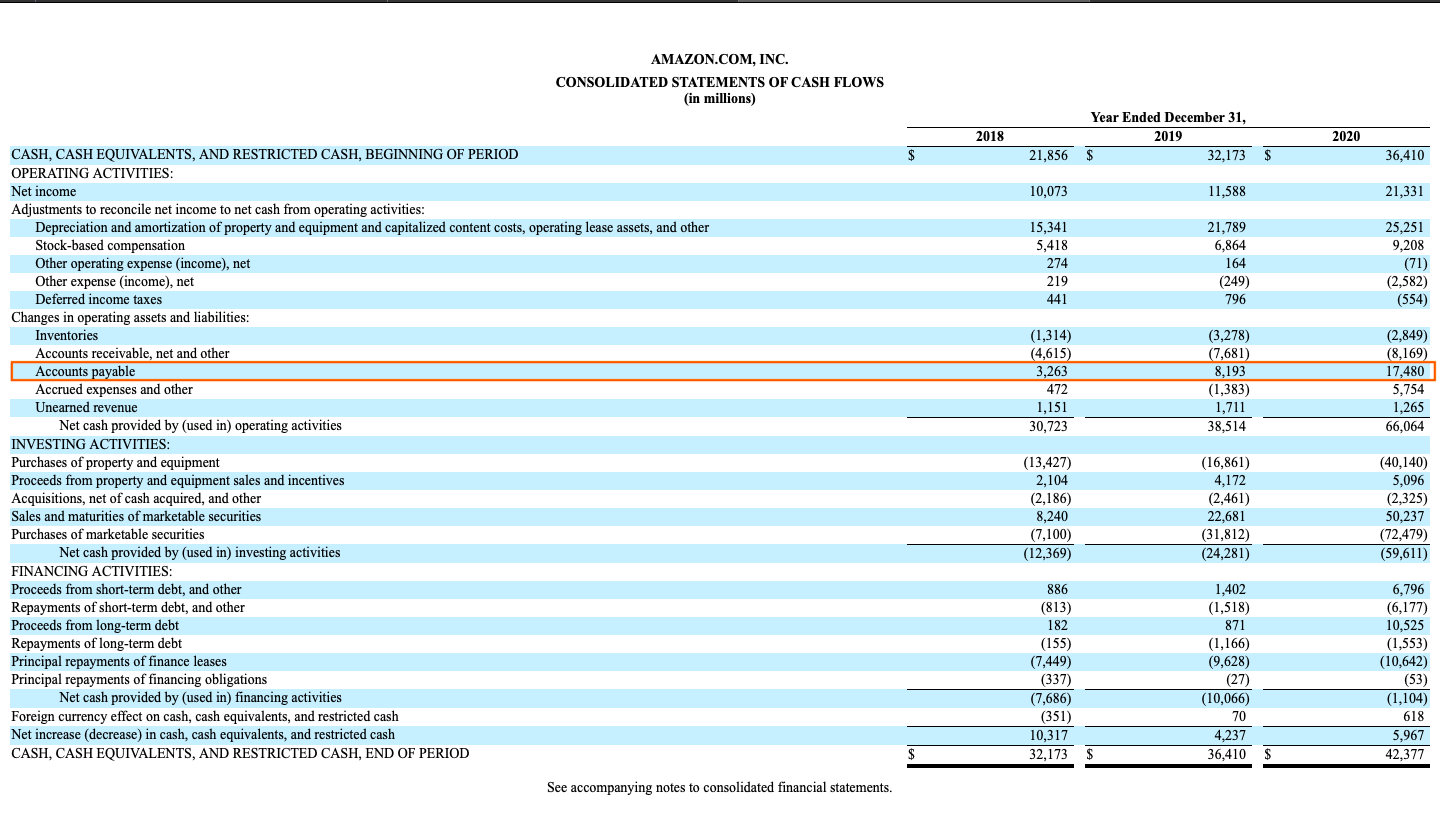Click the accompanying notes footnote text

(x=719, y=788)
